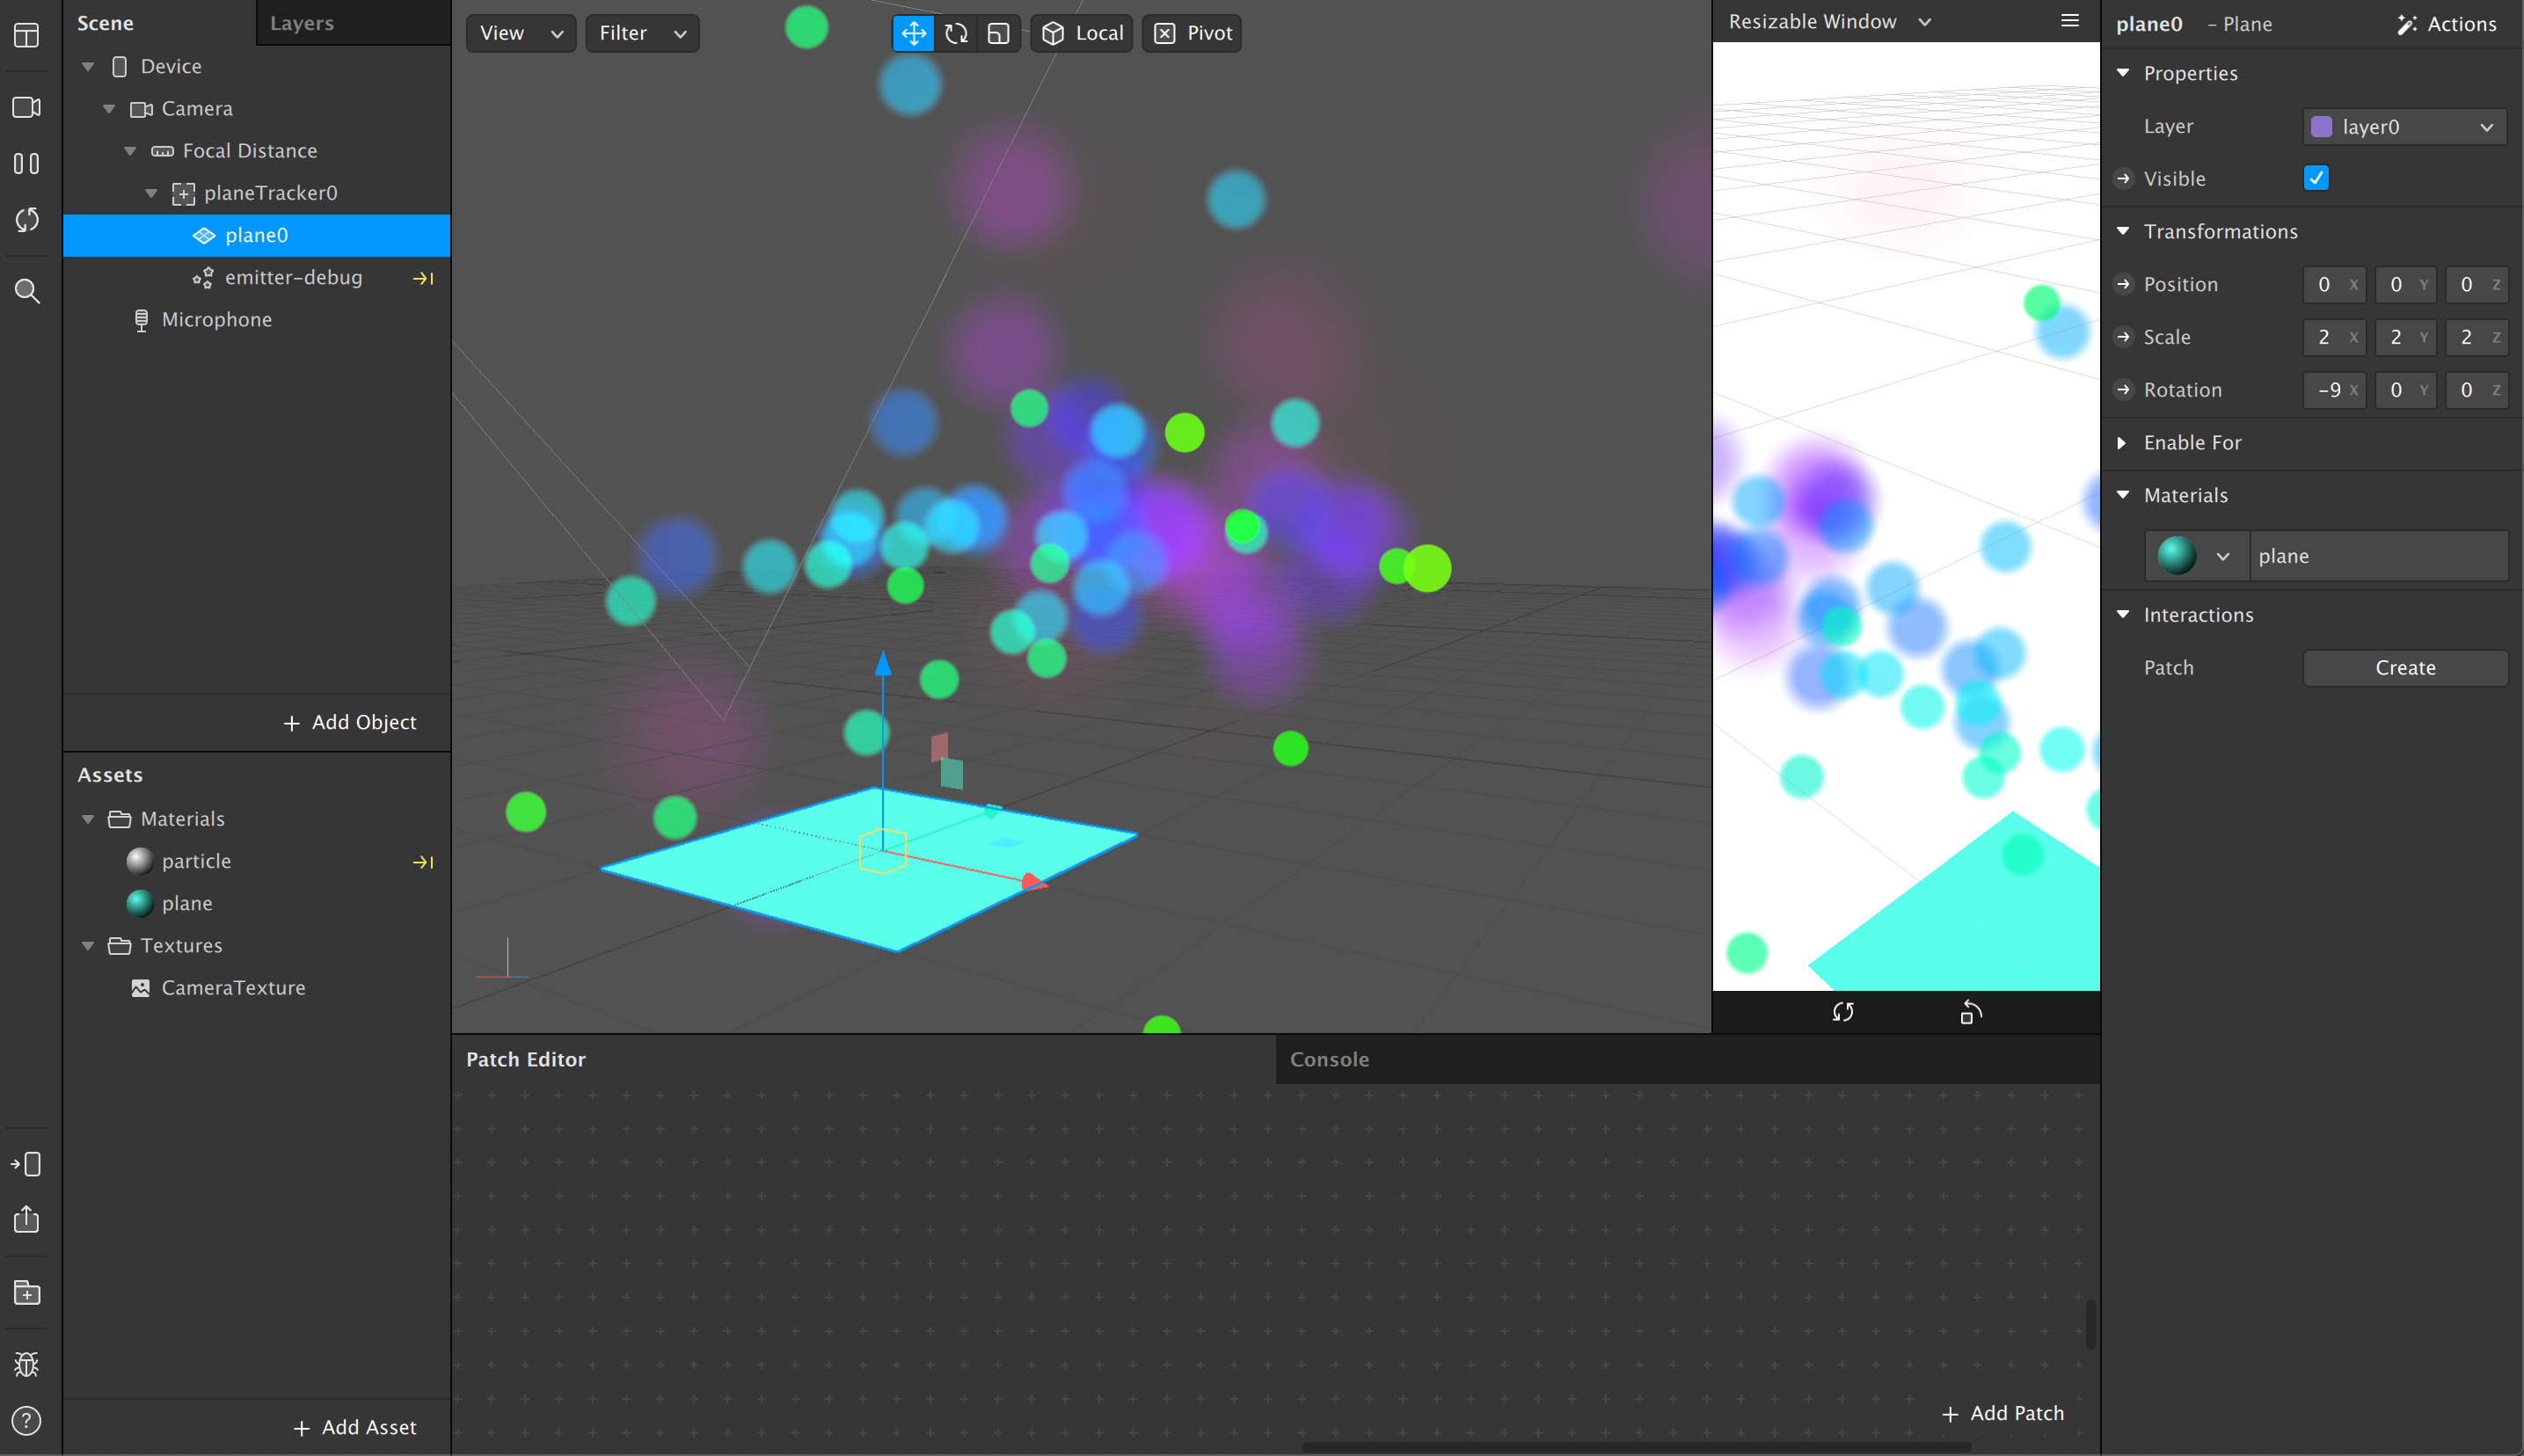Switch to the Layers tab
This screenshot has height=1456, width=2524.
tap(302, 23)
